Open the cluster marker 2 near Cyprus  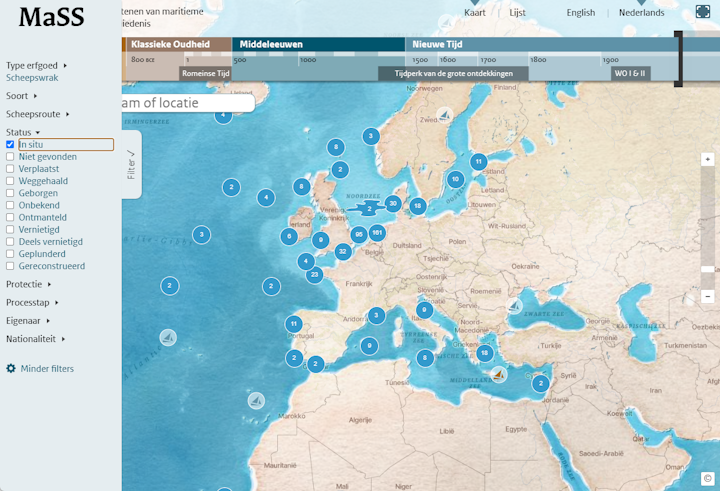(541, 383)
